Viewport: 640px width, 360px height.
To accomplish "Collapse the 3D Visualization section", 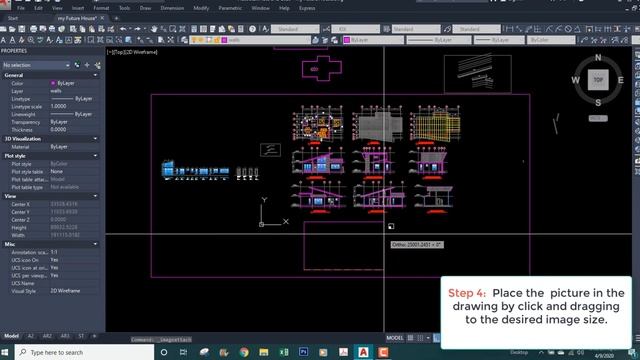I will 96,139.
